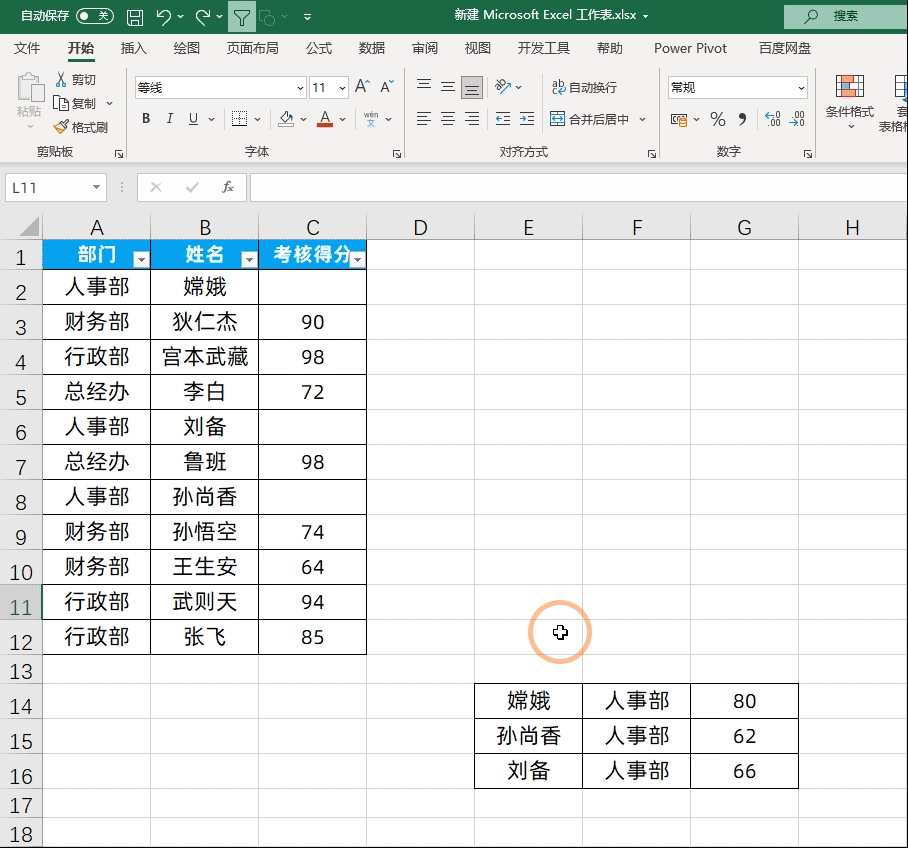Open the Power Pivot ribbon tab
This screenshot has width=908, height=848.
coord(690,47)
